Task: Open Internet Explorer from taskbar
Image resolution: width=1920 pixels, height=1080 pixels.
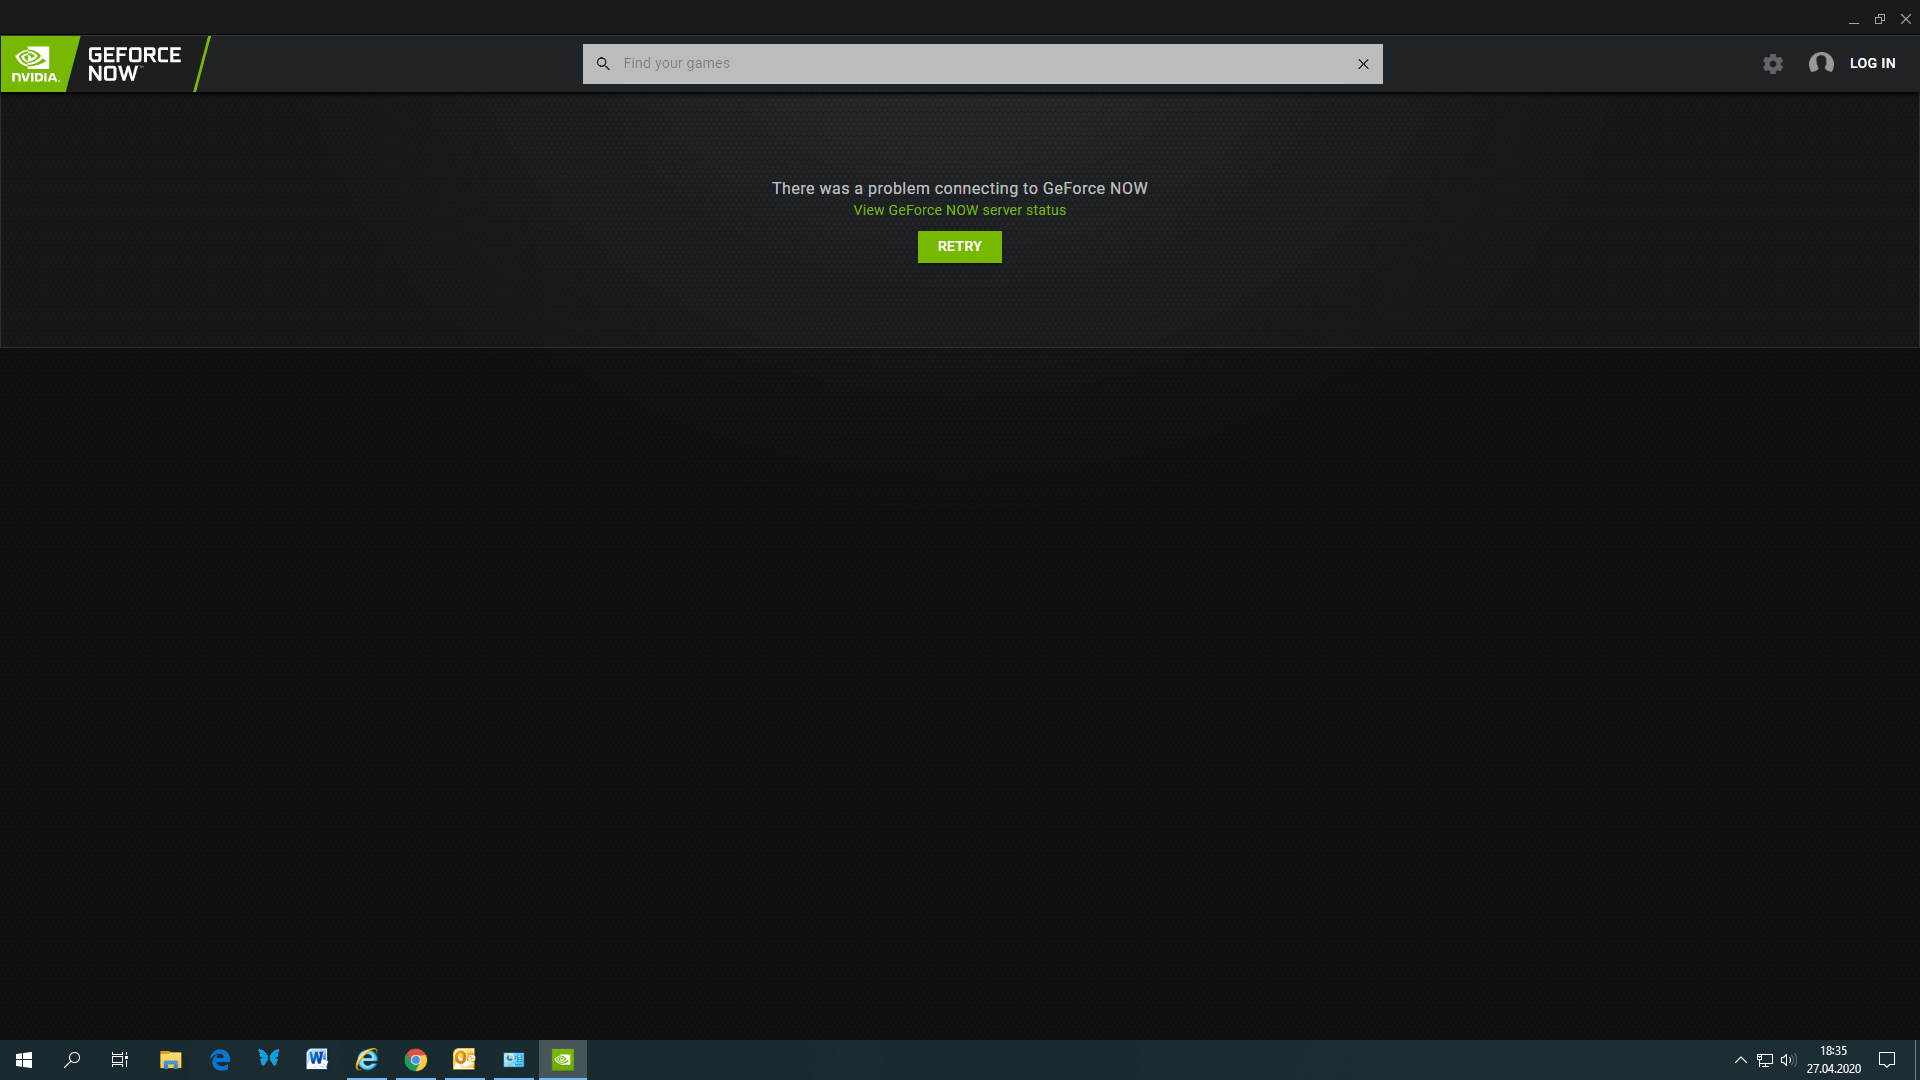Action: click(367, 1060)
